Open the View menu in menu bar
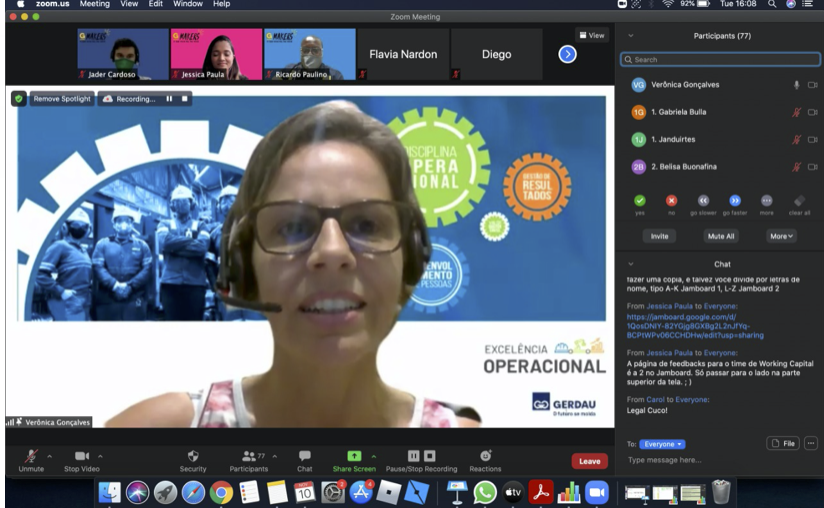824x508 pixels. [x=129, y=4]
